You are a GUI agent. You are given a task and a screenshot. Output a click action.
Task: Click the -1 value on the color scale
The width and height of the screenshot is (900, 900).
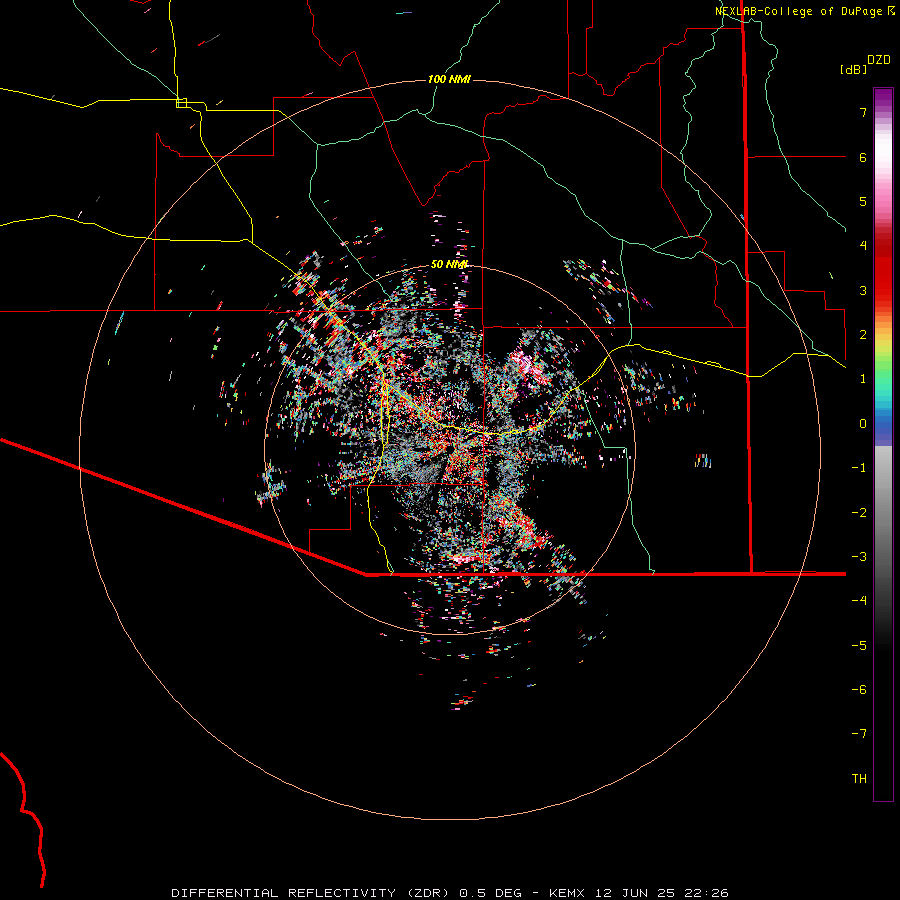point(859,468)
